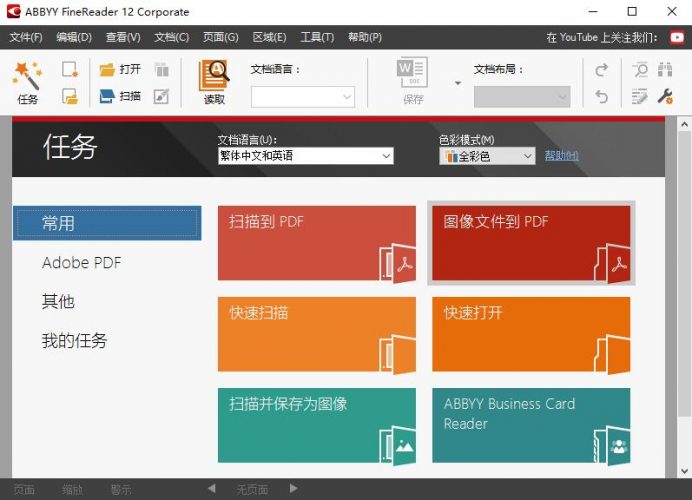The image size is (692, 500).
Task: Start the 快速扫描 task
Action: (x=317, y=334)
